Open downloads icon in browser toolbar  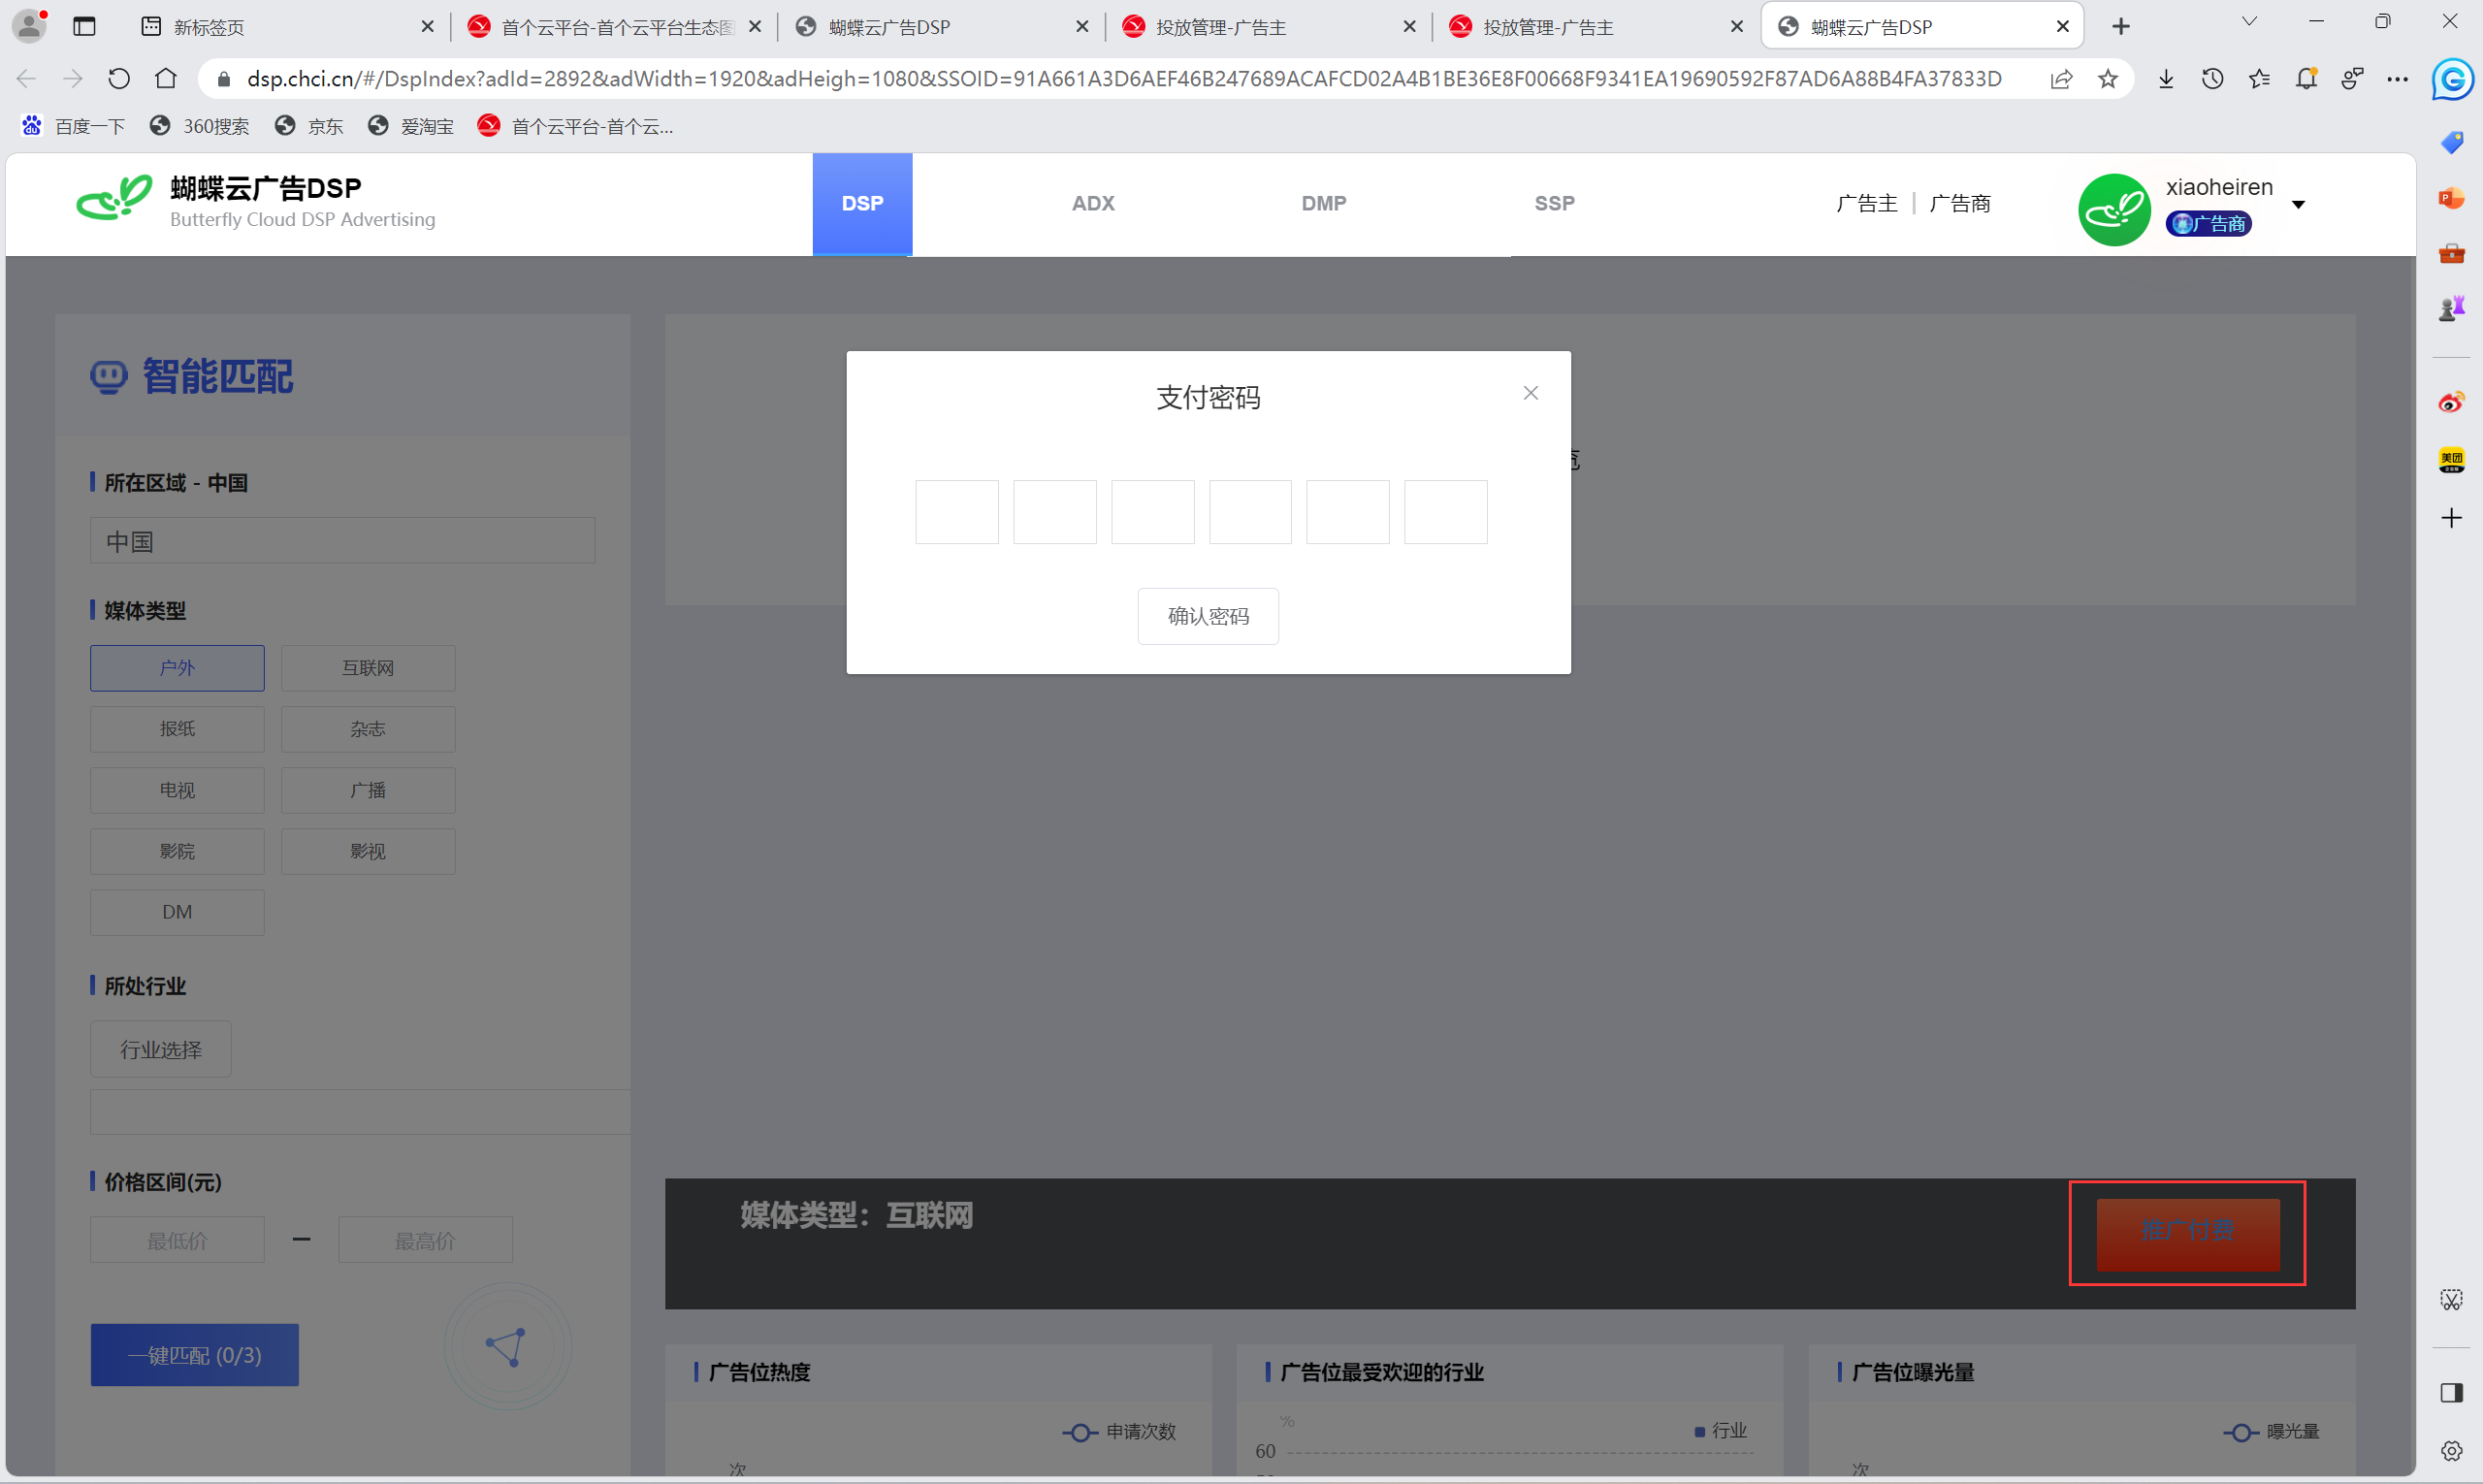pos(2165,79)
